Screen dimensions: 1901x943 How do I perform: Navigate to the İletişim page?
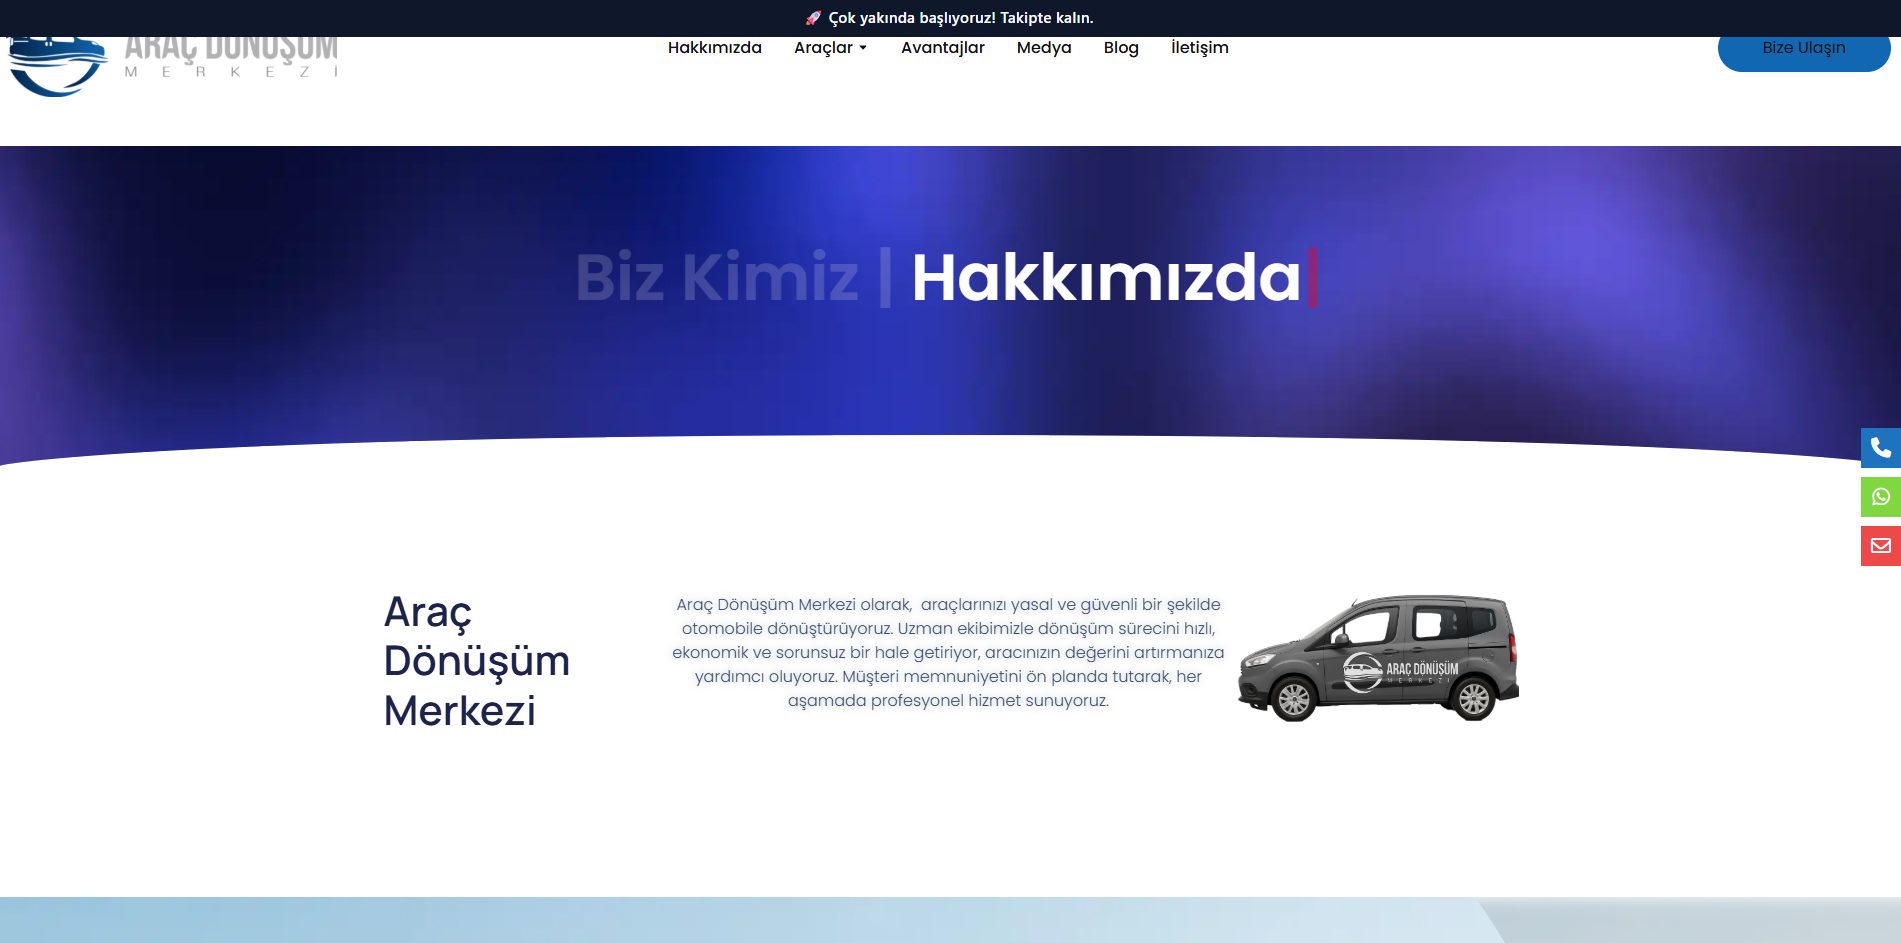[1199, 48]
